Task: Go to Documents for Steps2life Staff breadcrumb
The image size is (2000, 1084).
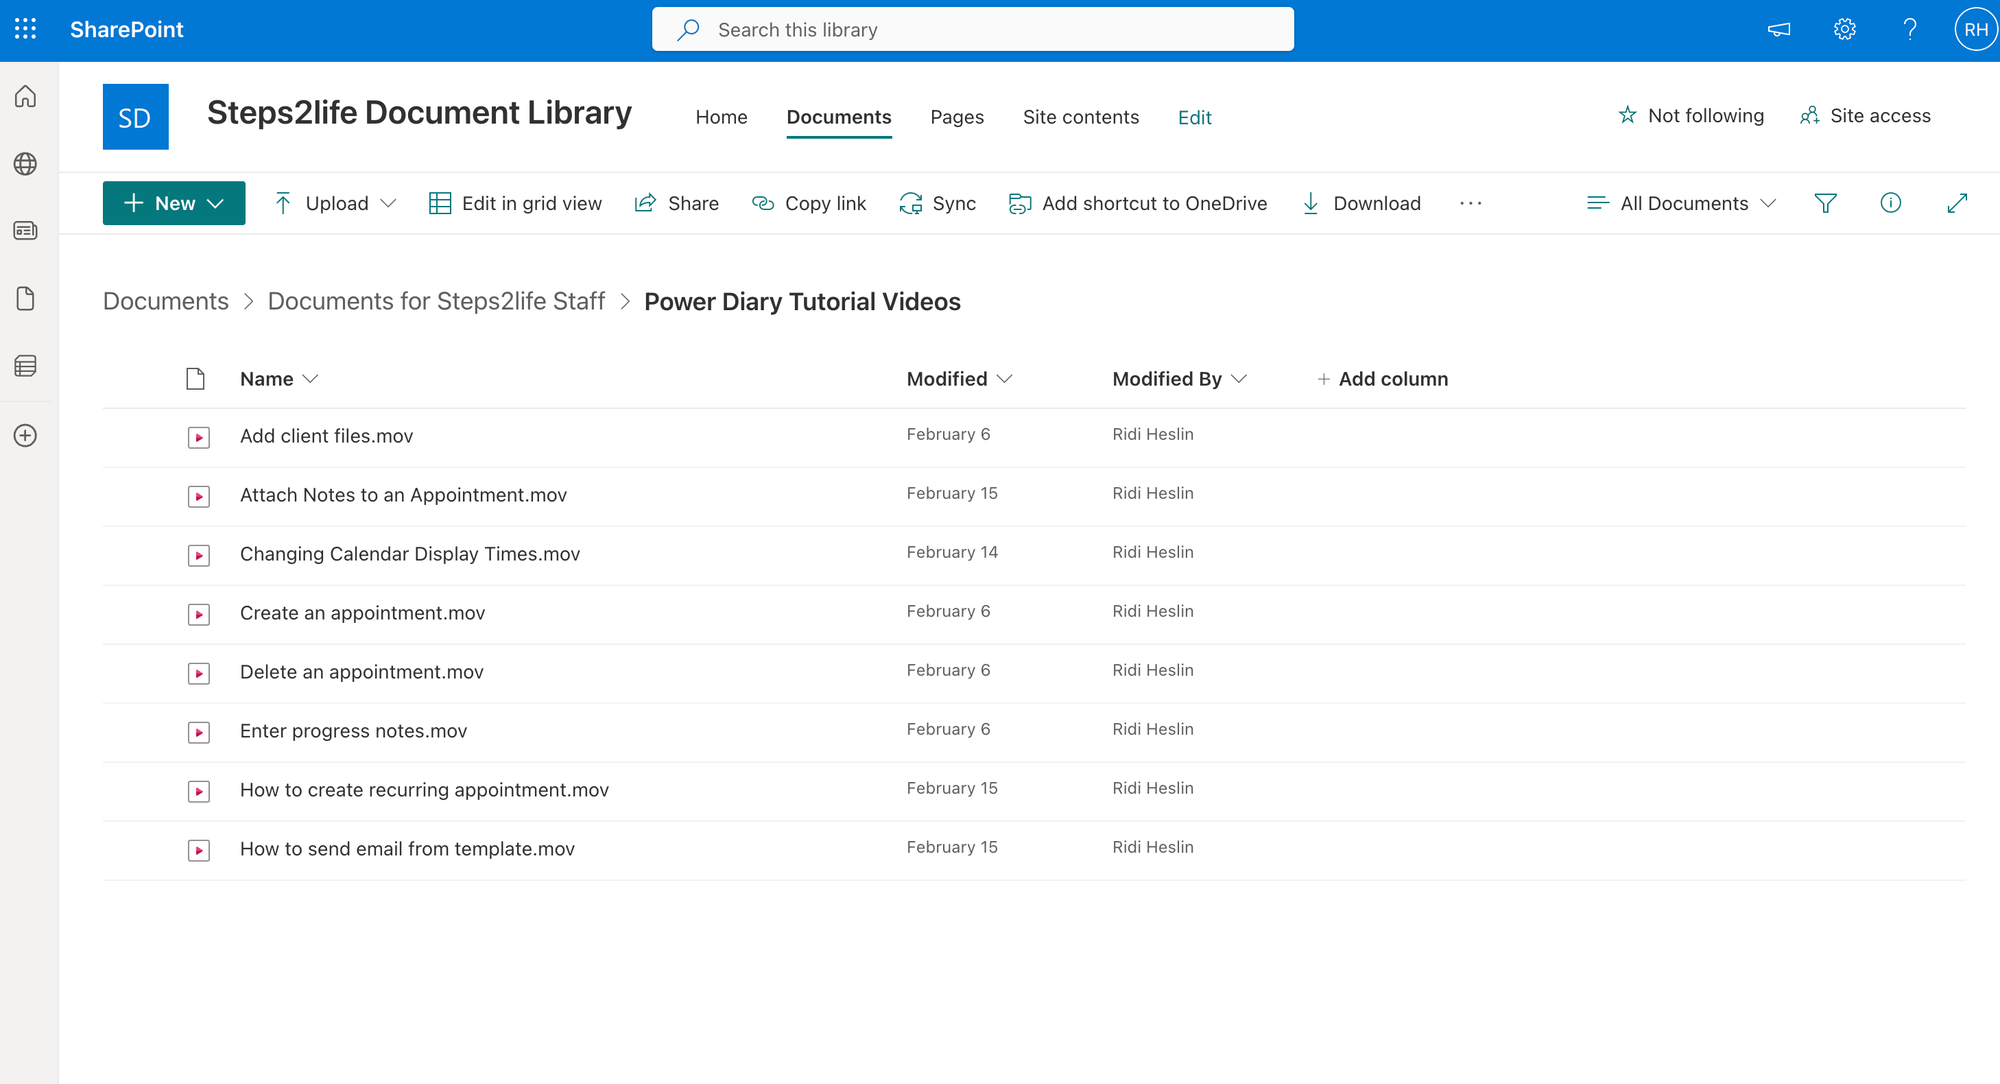Action: (436, 301)
